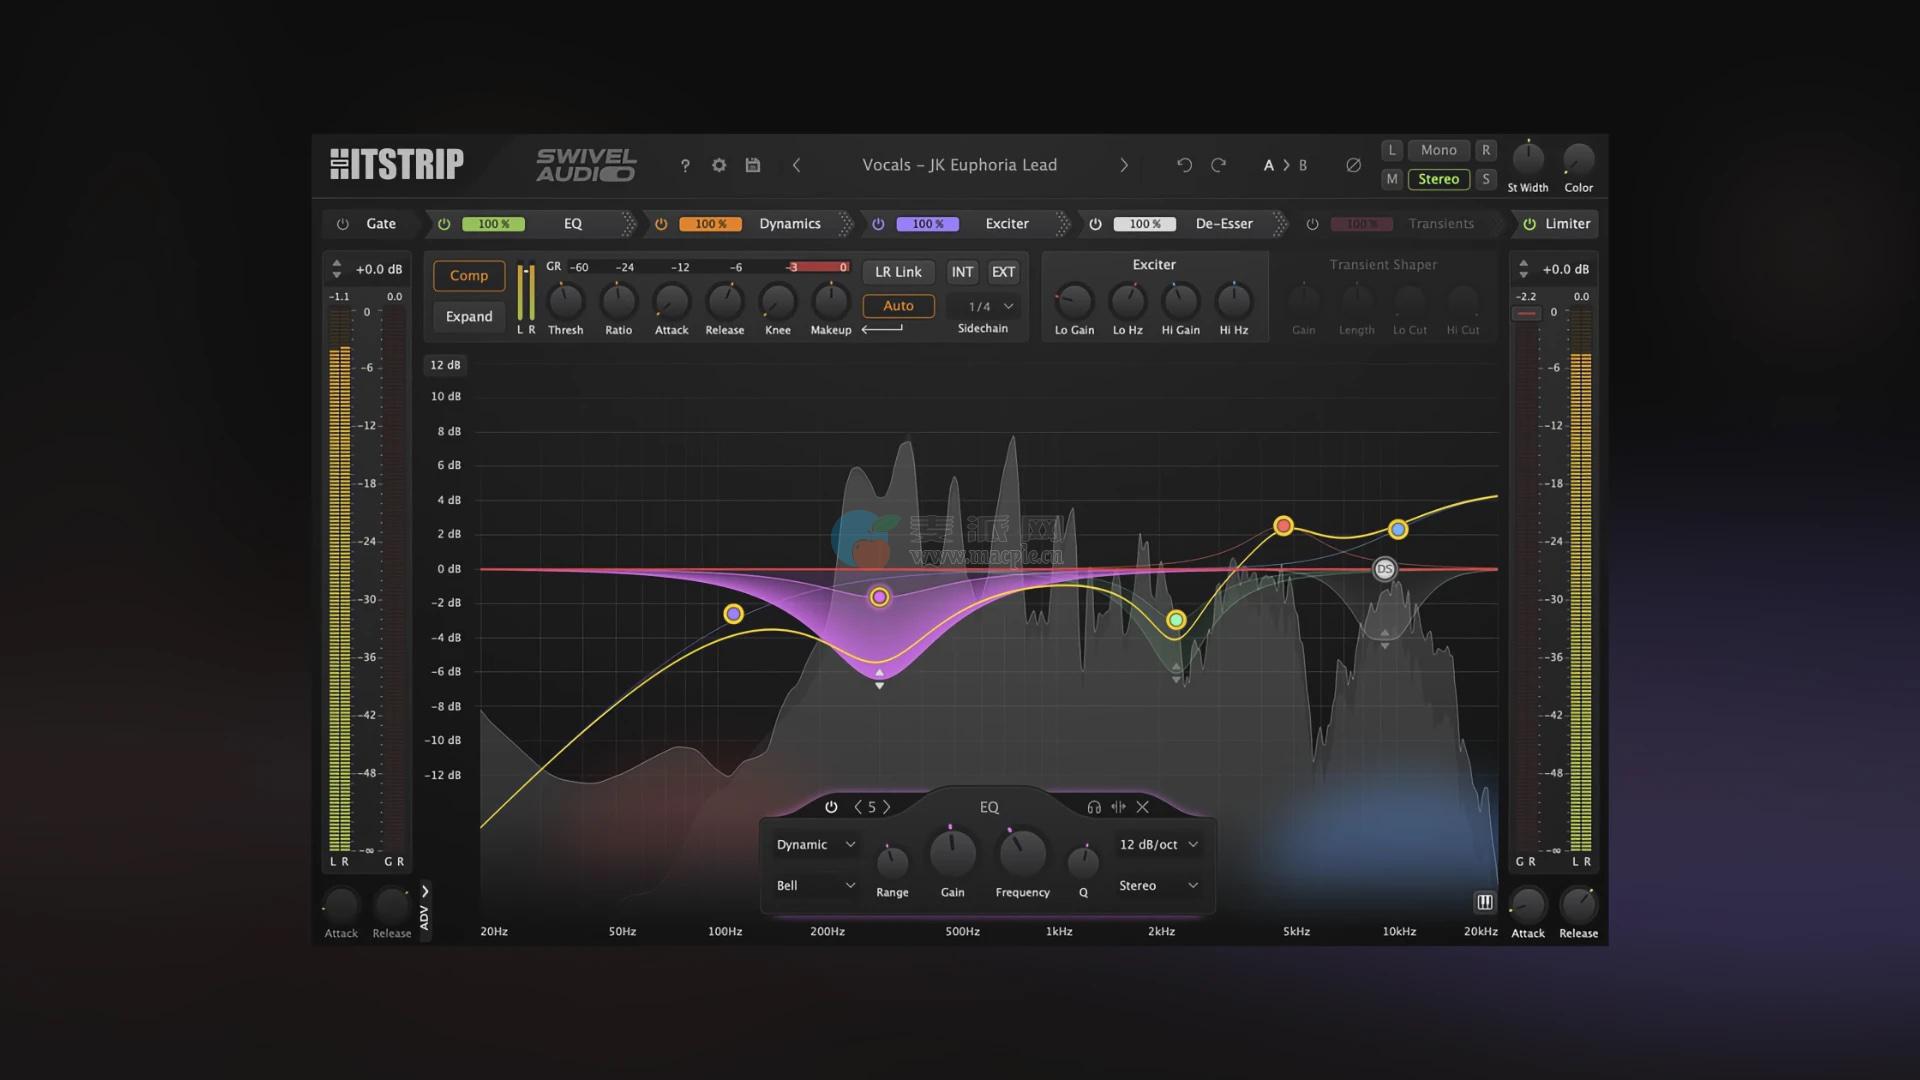This screenshot has width=1920, height=1080.
Task: Toggle the piano keyboard icon
Action: [1485, 902]
